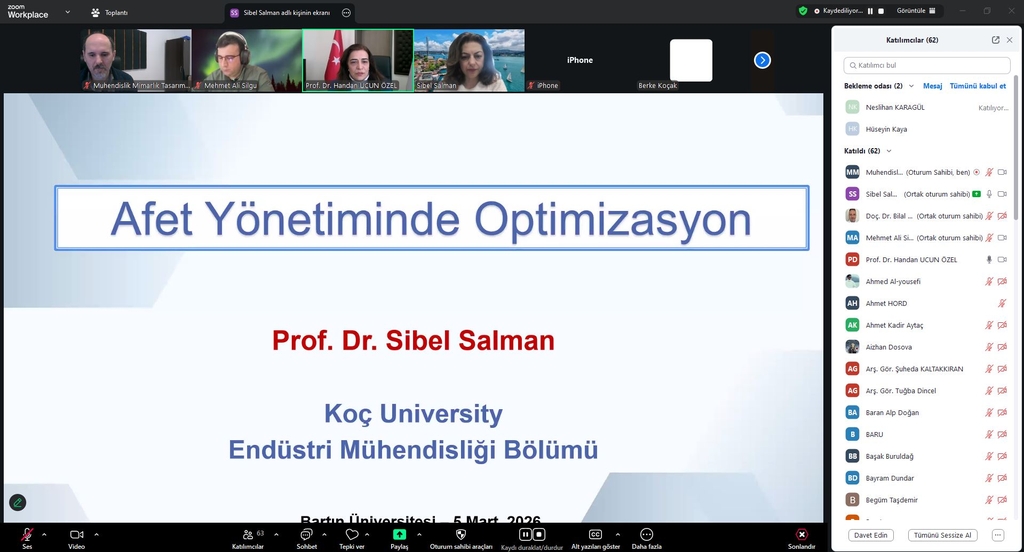The width and height of the screenshot is (1024, 552).
Task: Open Oturum sahibi araçları host tools
Action: tap(461, 535)
